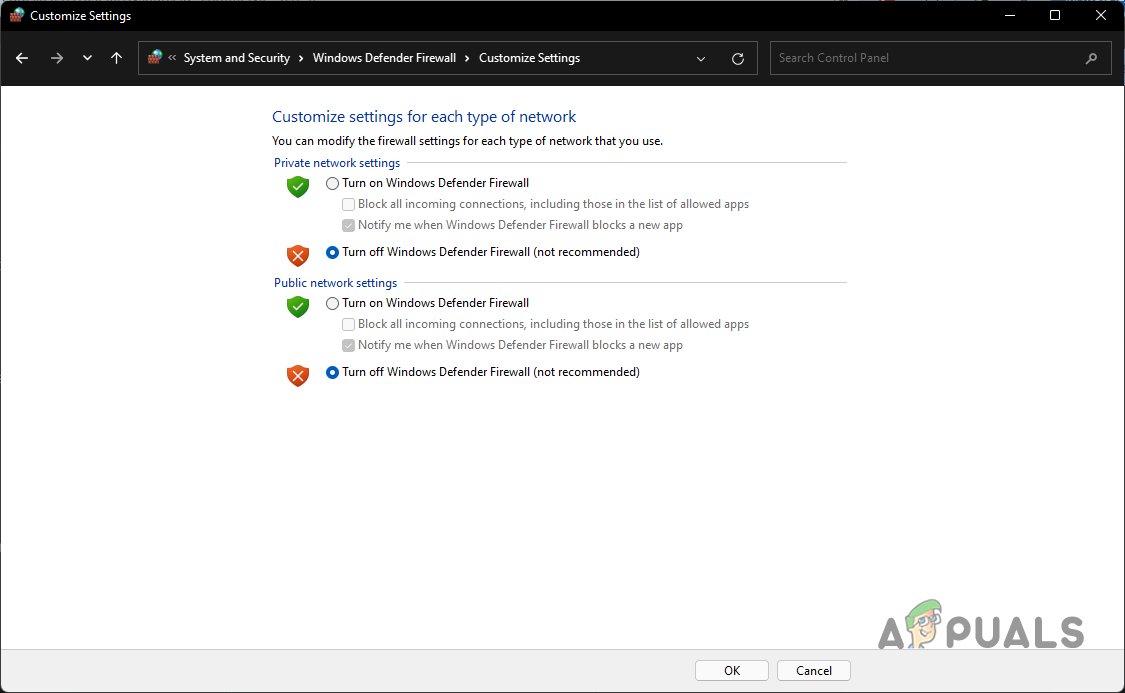
Task: Expand the address bar history dropdown
Action: [x=701, y=58]
